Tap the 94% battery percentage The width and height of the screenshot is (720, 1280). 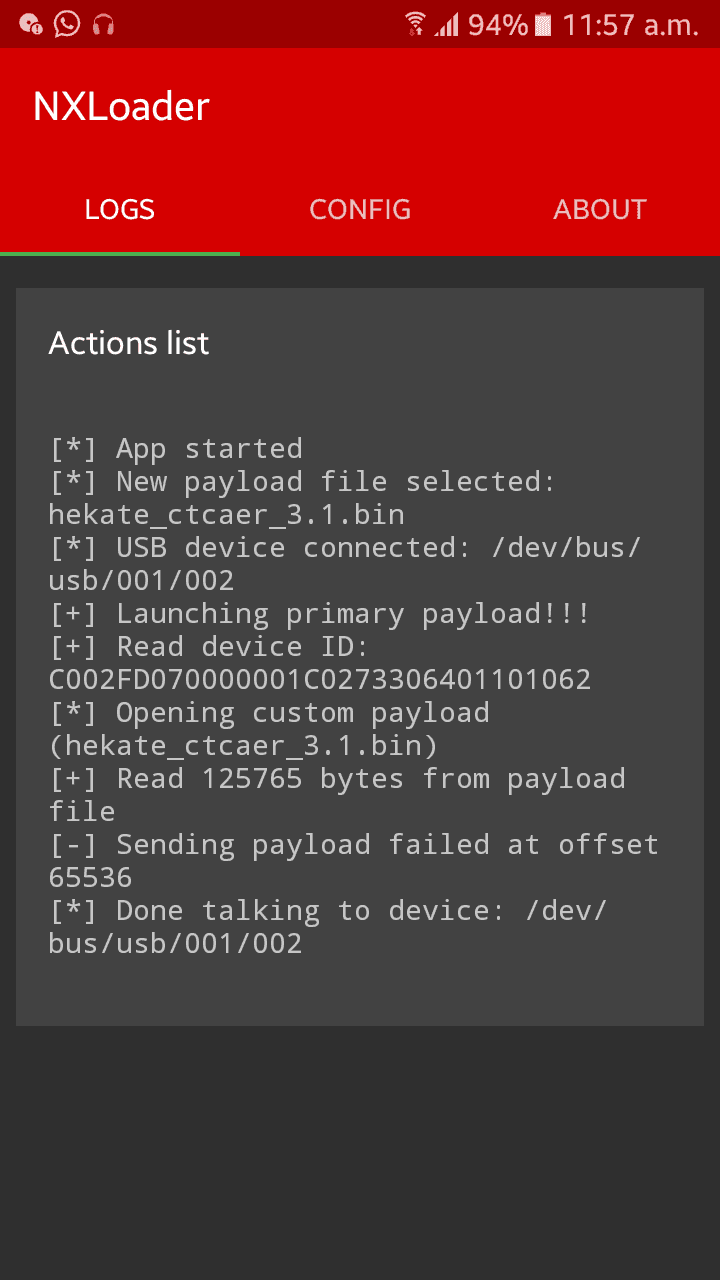[497, 24]
